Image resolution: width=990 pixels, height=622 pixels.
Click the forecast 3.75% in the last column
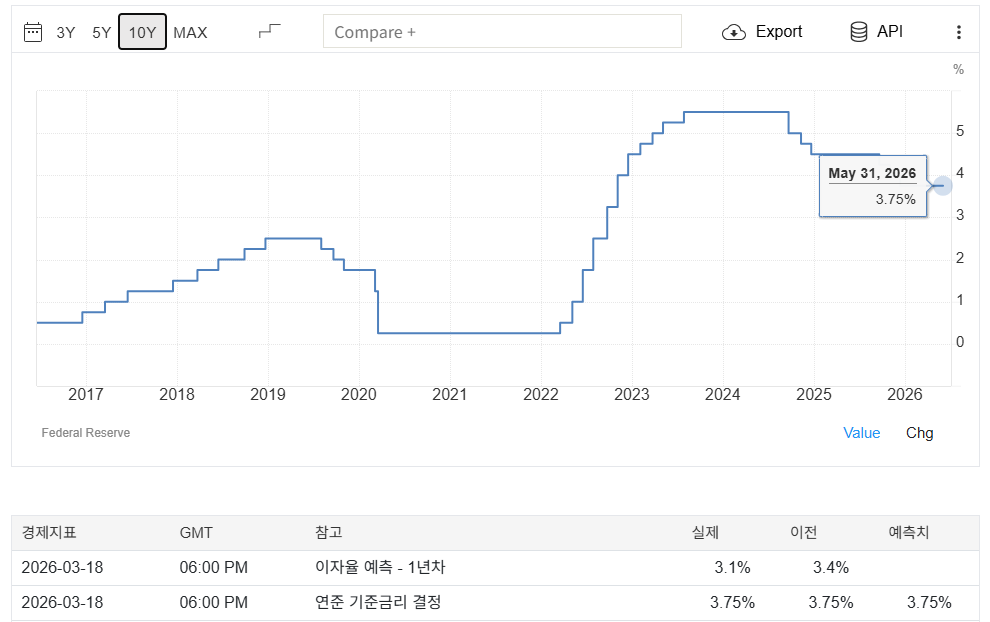tap(929, 602)
